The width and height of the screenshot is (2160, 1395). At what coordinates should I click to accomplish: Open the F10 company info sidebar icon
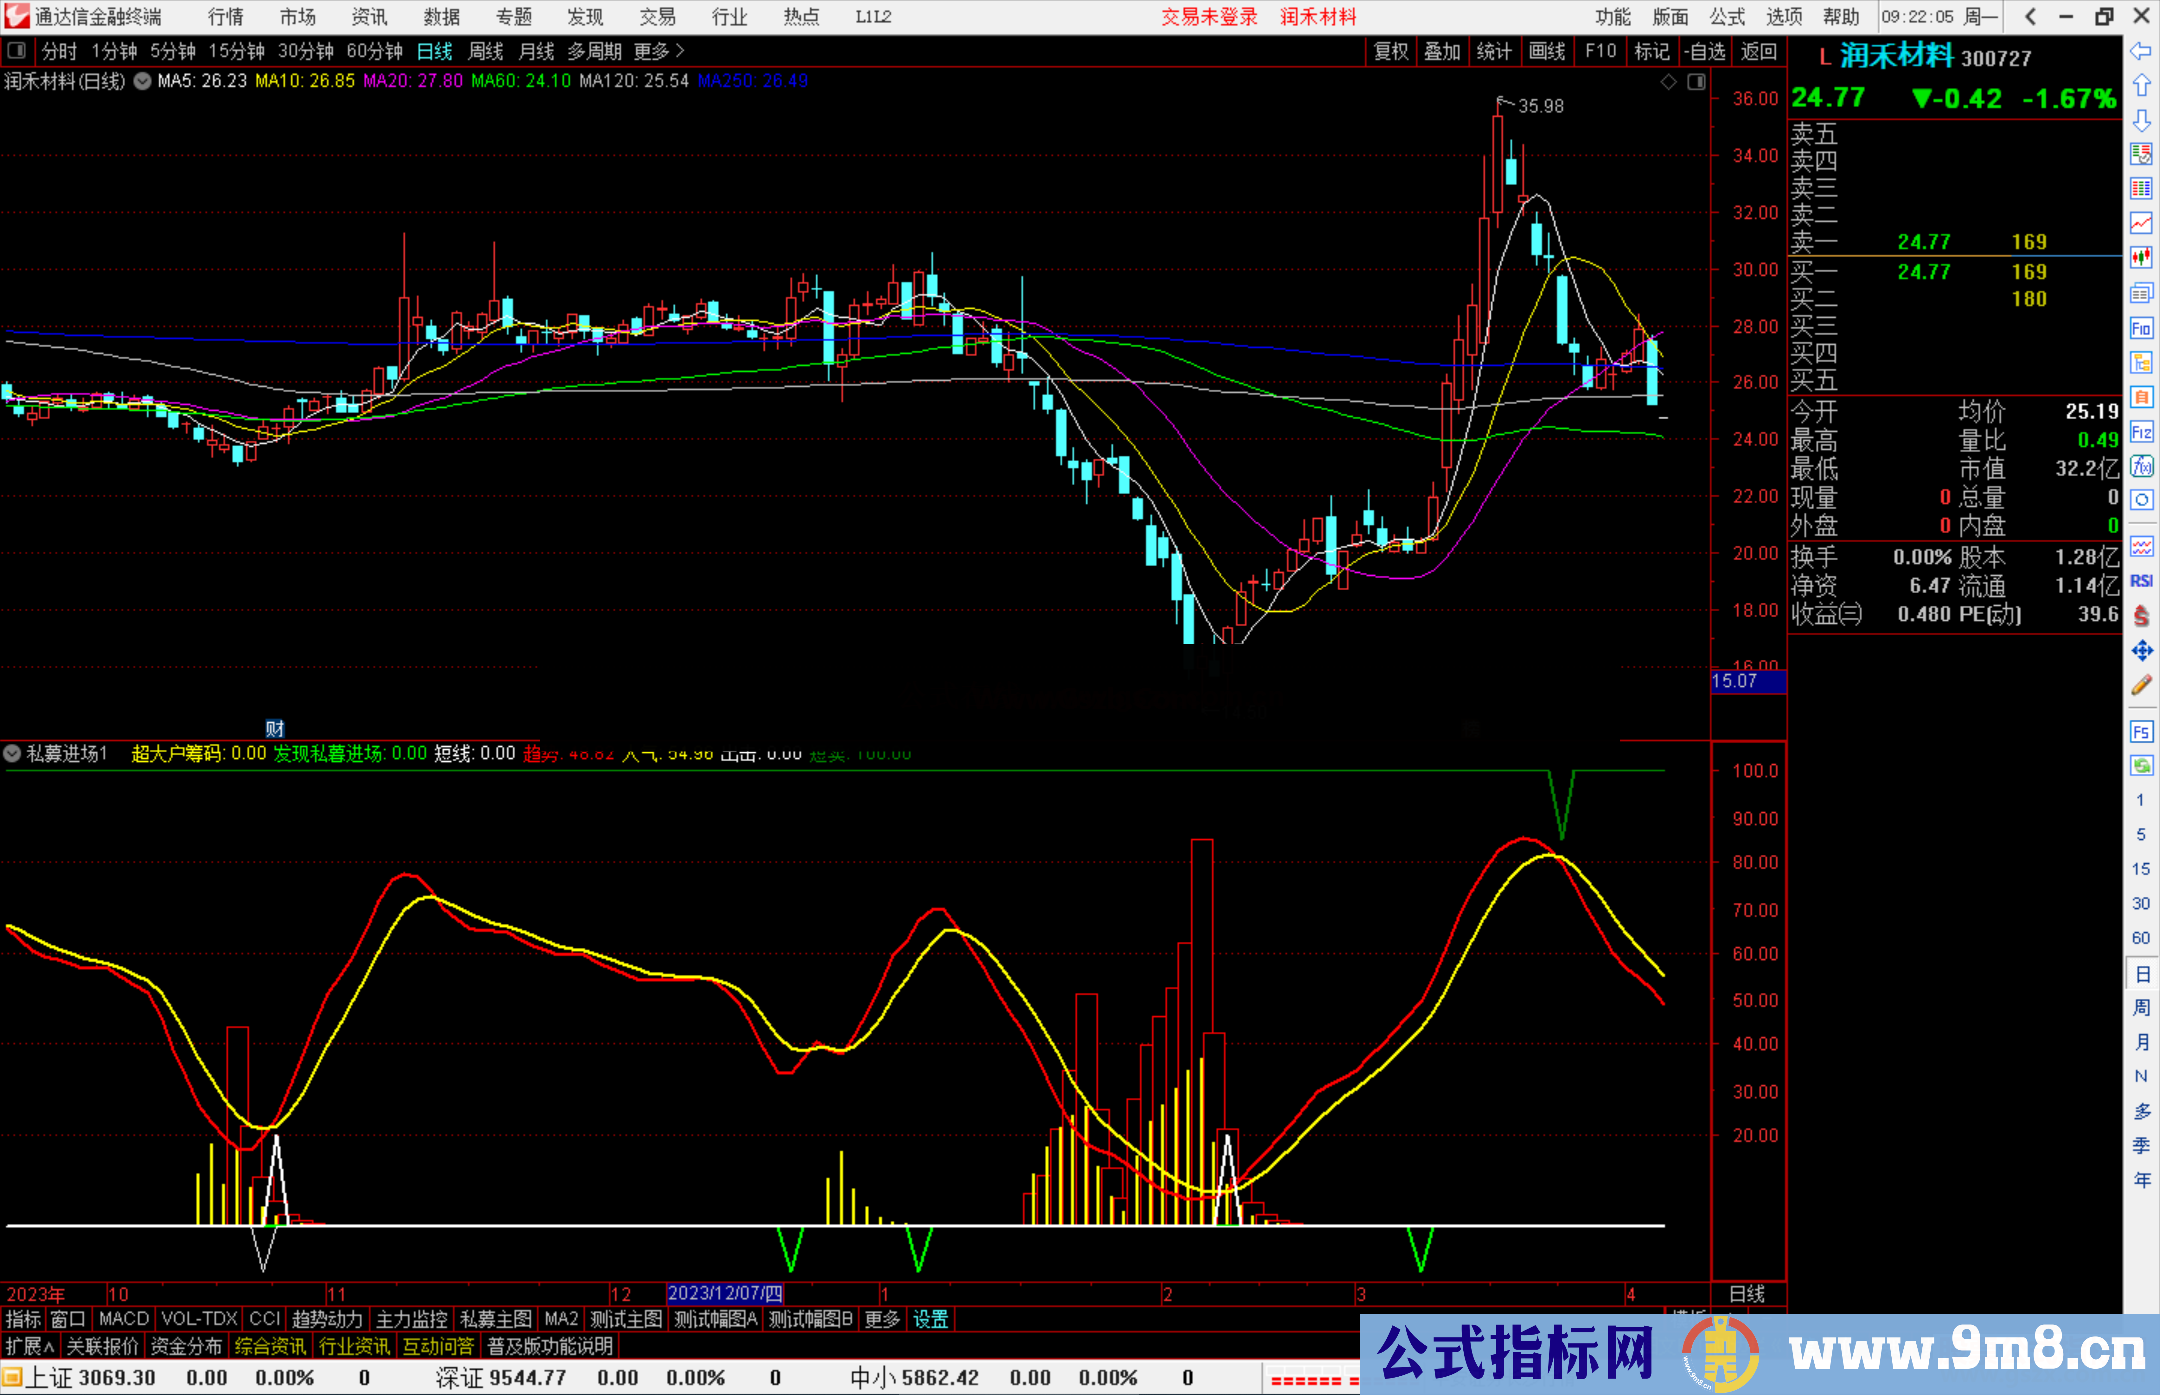pos(2141,328)
